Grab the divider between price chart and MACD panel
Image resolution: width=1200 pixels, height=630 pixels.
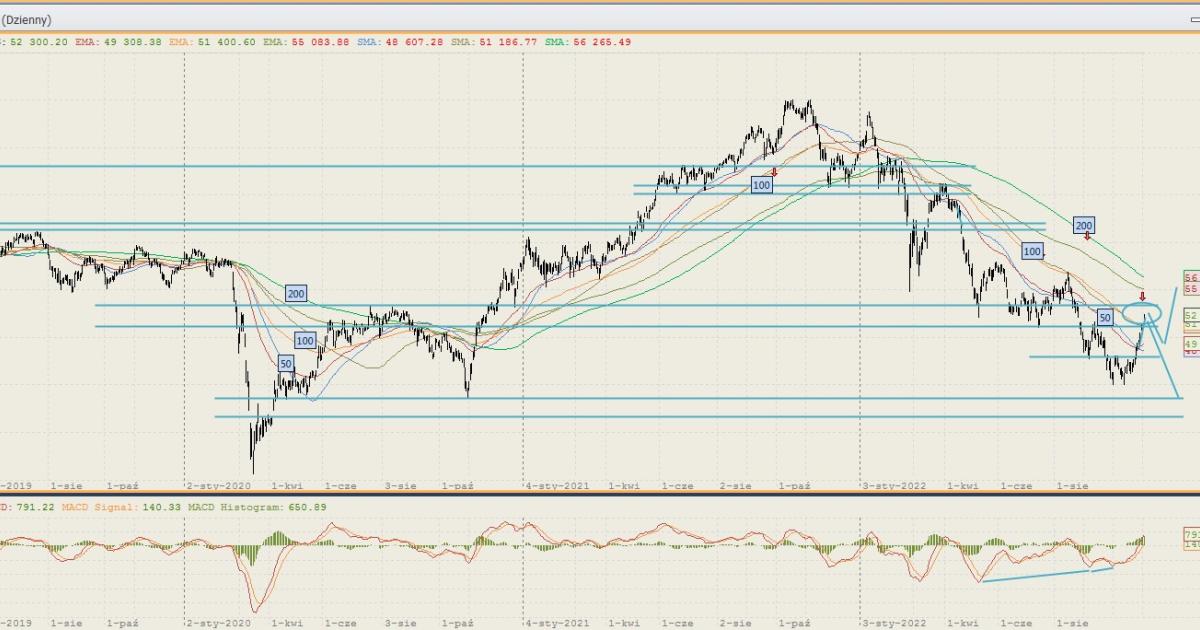click(600, 494)
